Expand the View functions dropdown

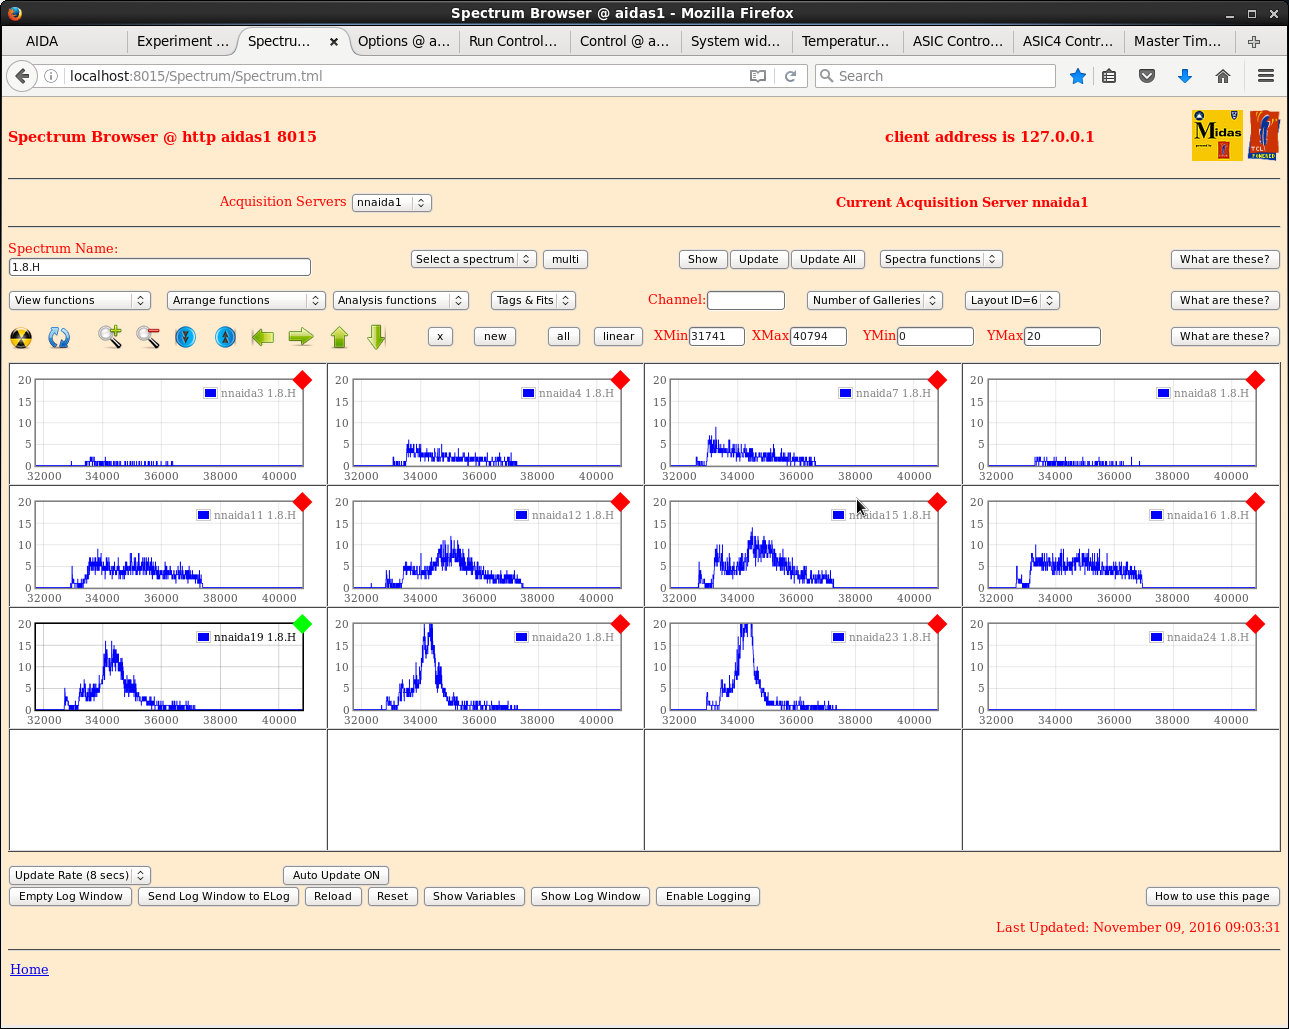(x=80, y=300)
